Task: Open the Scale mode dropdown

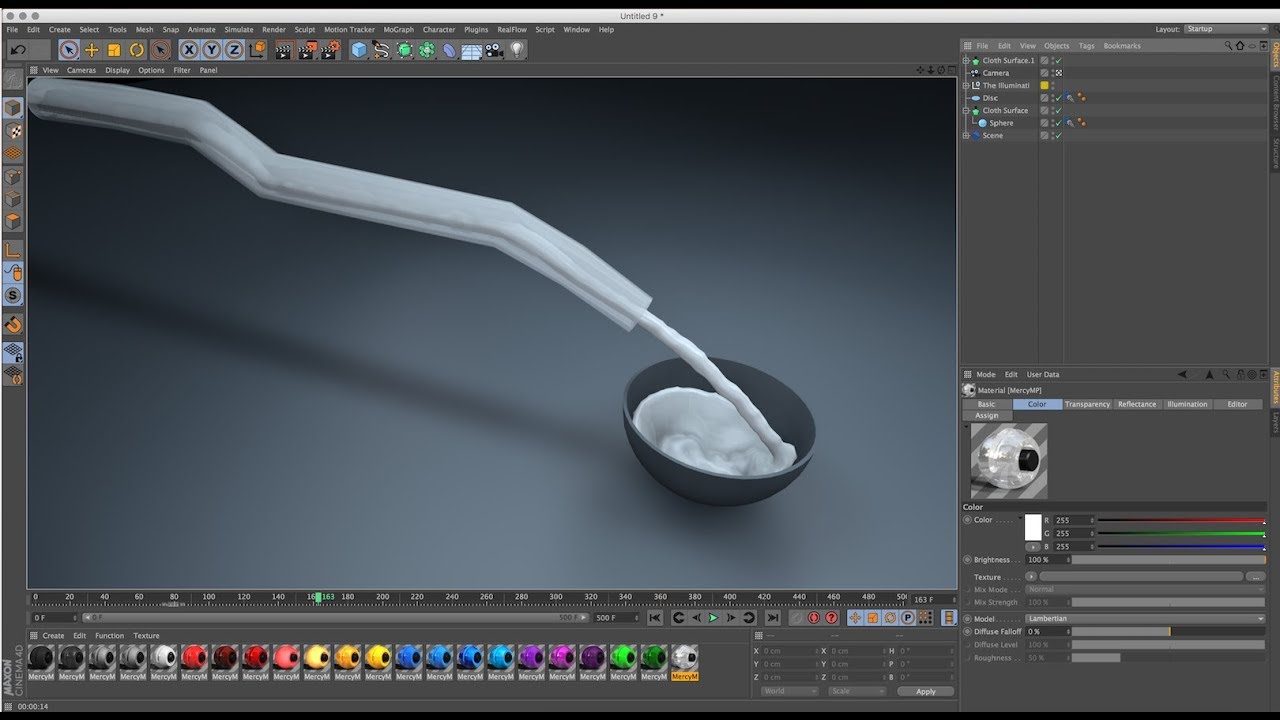Action: click(x=857, y=691)
